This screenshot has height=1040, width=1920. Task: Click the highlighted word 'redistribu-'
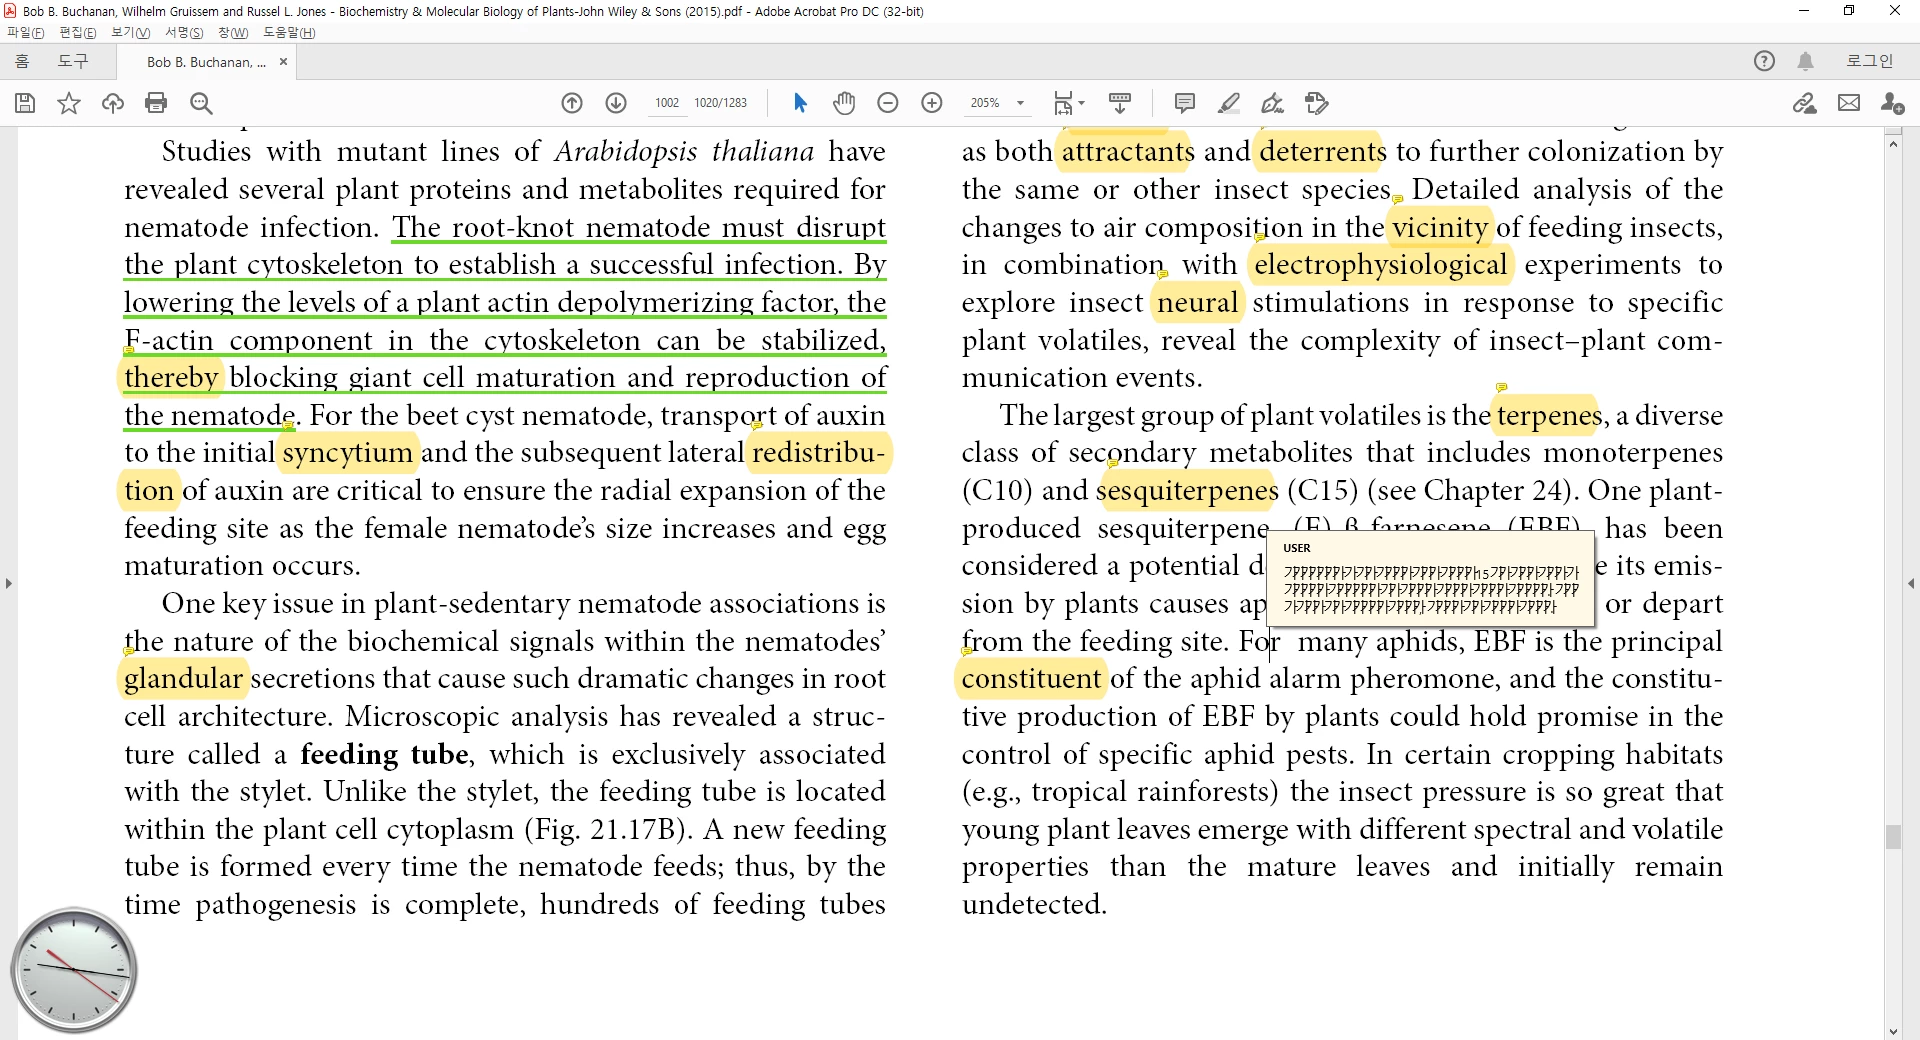(x=818, y=453)
